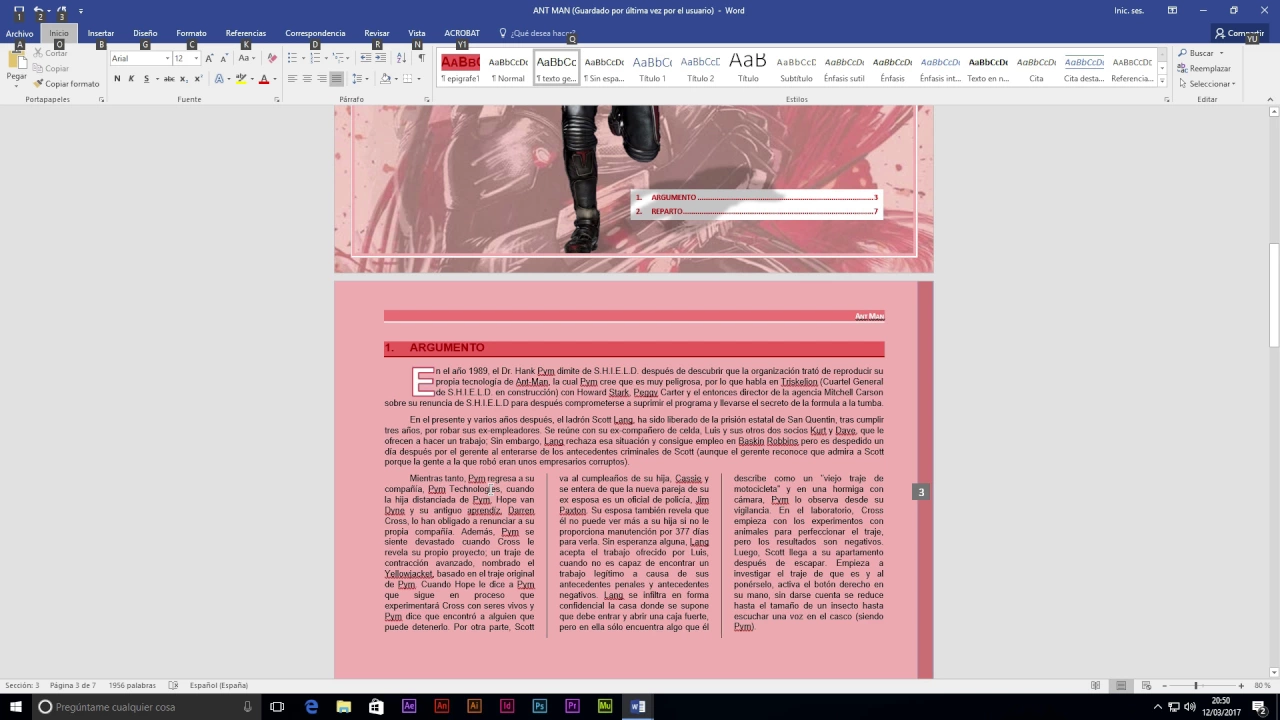This screenshot has height=720, width=1280.
Task: Increase font size
Action: pyautogui.click(x=209, y=58)
